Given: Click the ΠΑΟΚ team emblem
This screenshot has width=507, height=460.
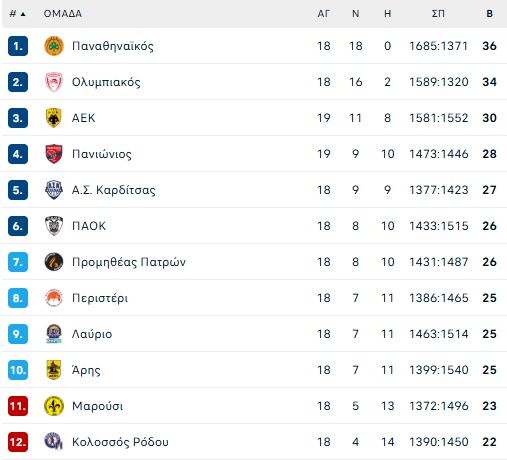Looking at the screenshot, I should [54, 226].
